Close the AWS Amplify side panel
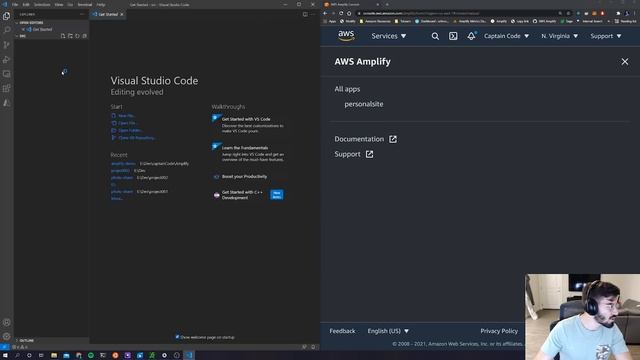640x360 pixels. tap(624, 62)
